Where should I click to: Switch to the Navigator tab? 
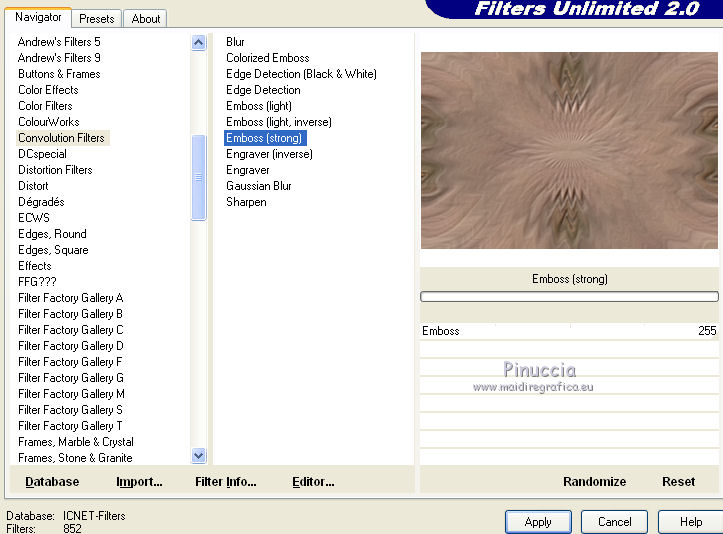click(x=38, y=18)
